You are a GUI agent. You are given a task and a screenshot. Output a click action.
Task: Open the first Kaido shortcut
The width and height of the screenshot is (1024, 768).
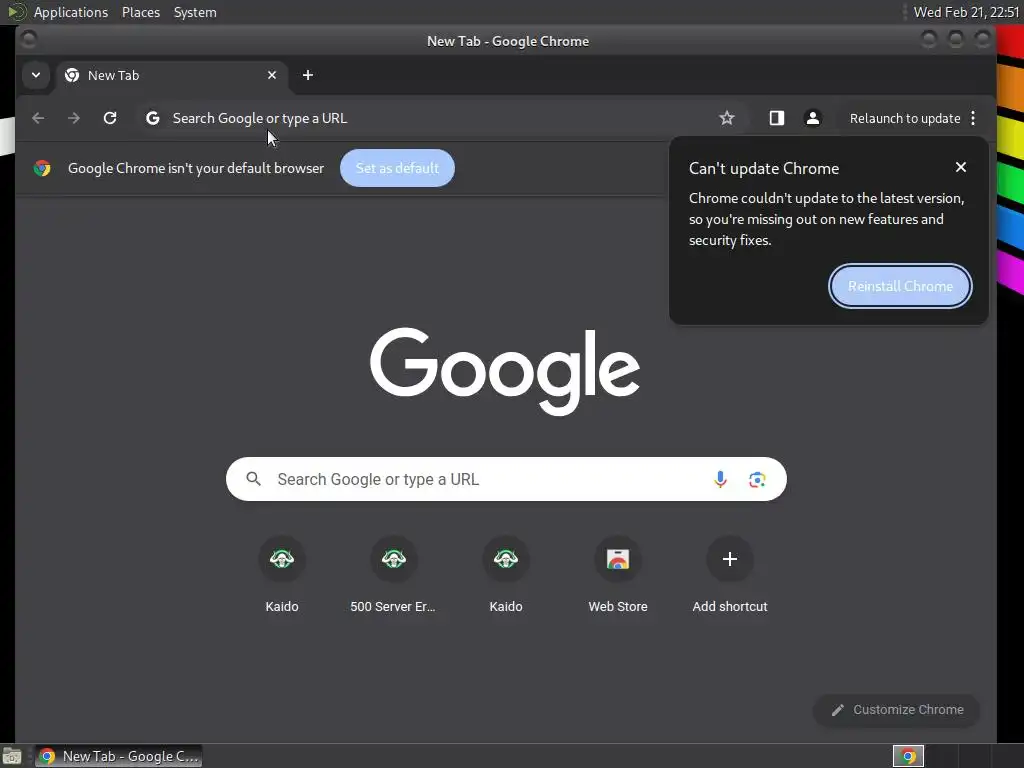(x=281, y=575)
